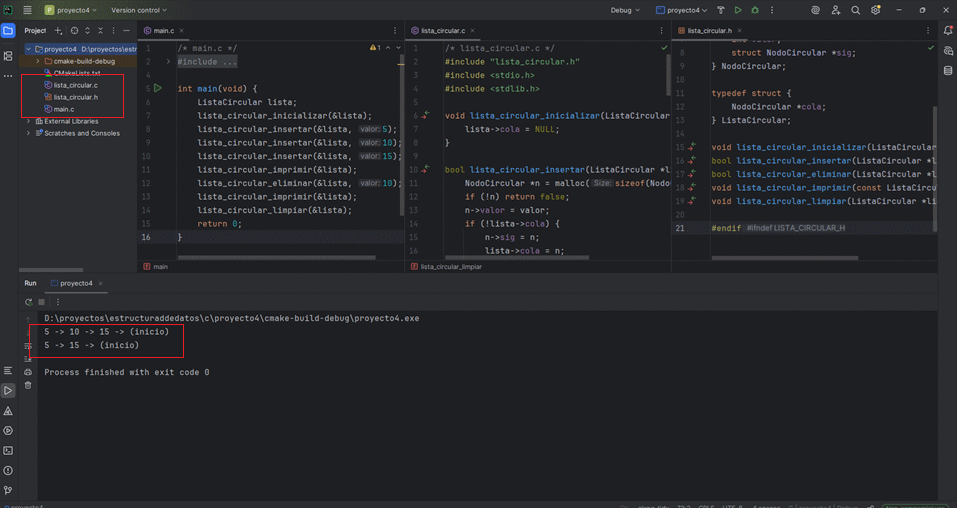Open the Terminal tool window icon
The image size is (957, 508).
pyautogui.click(x=8, y=450)
